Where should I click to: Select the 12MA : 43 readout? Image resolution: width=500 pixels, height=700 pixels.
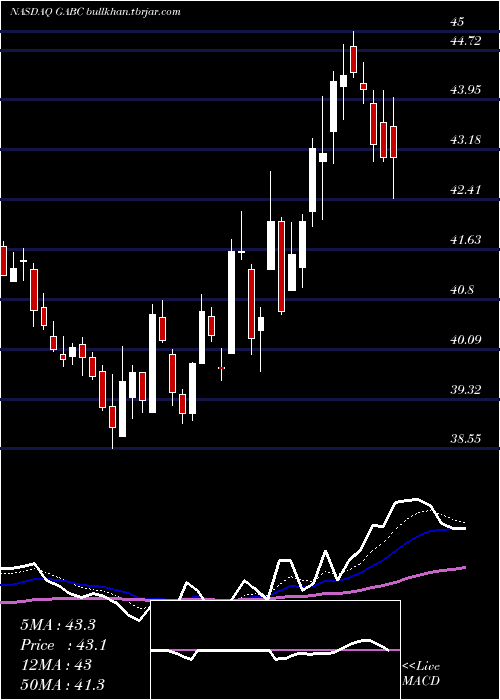click(x=56, y=665)
